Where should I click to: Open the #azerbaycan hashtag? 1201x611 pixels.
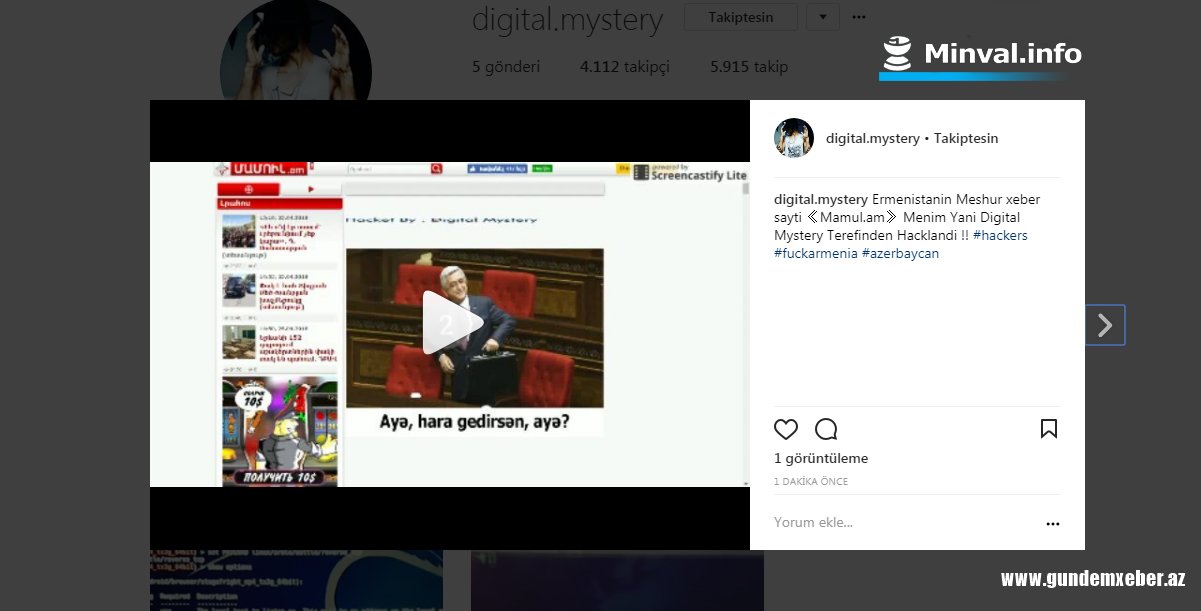coord(900,253)
